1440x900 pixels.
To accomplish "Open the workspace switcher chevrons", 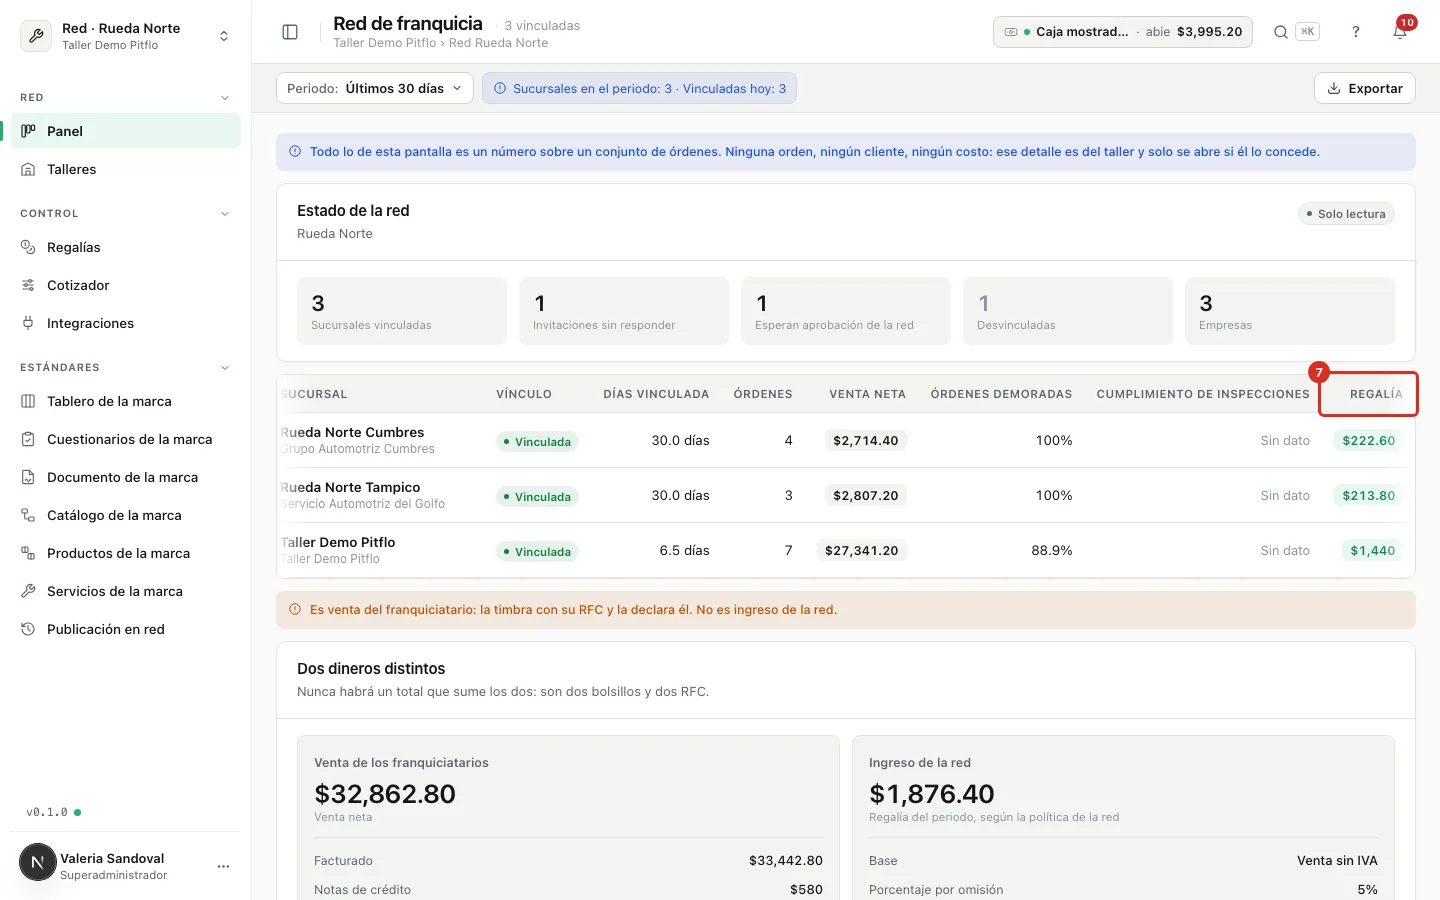I will coord(224,36).
